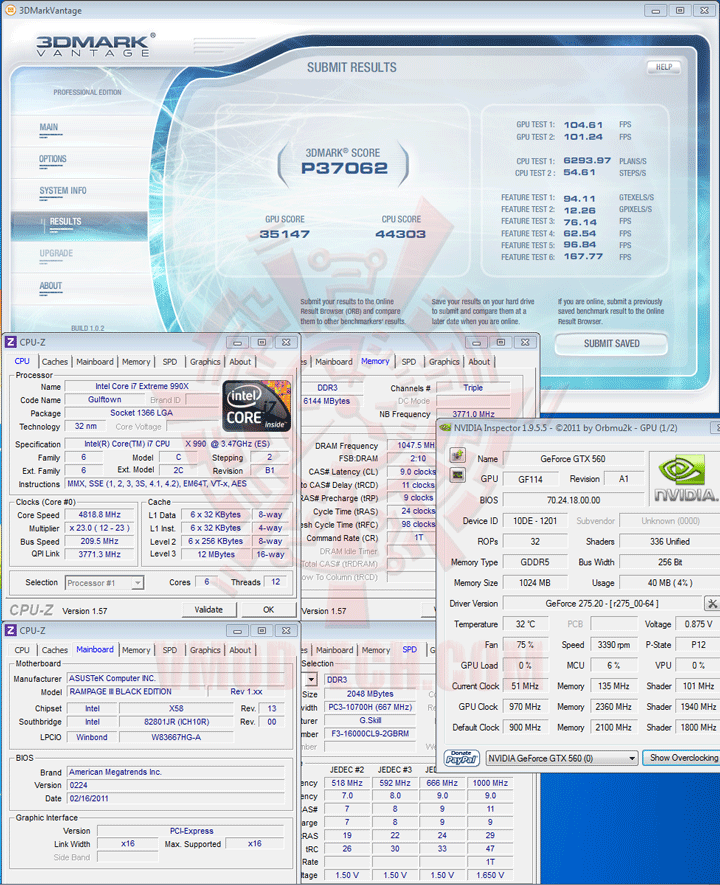Click BIOS date 02/16/2011 field
The image size is (720, 885).
pyautogui.click(x=175, y=798)
